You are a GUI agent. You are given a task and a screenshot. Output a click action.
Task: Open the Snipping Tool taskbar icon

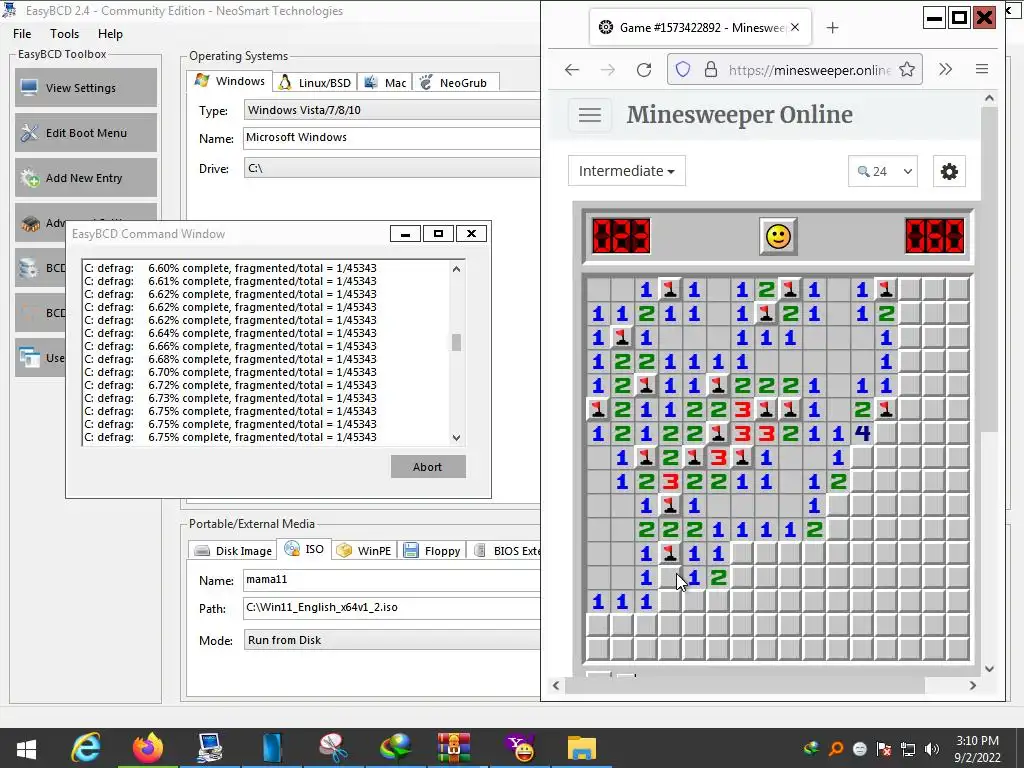[x=333, y=748]
